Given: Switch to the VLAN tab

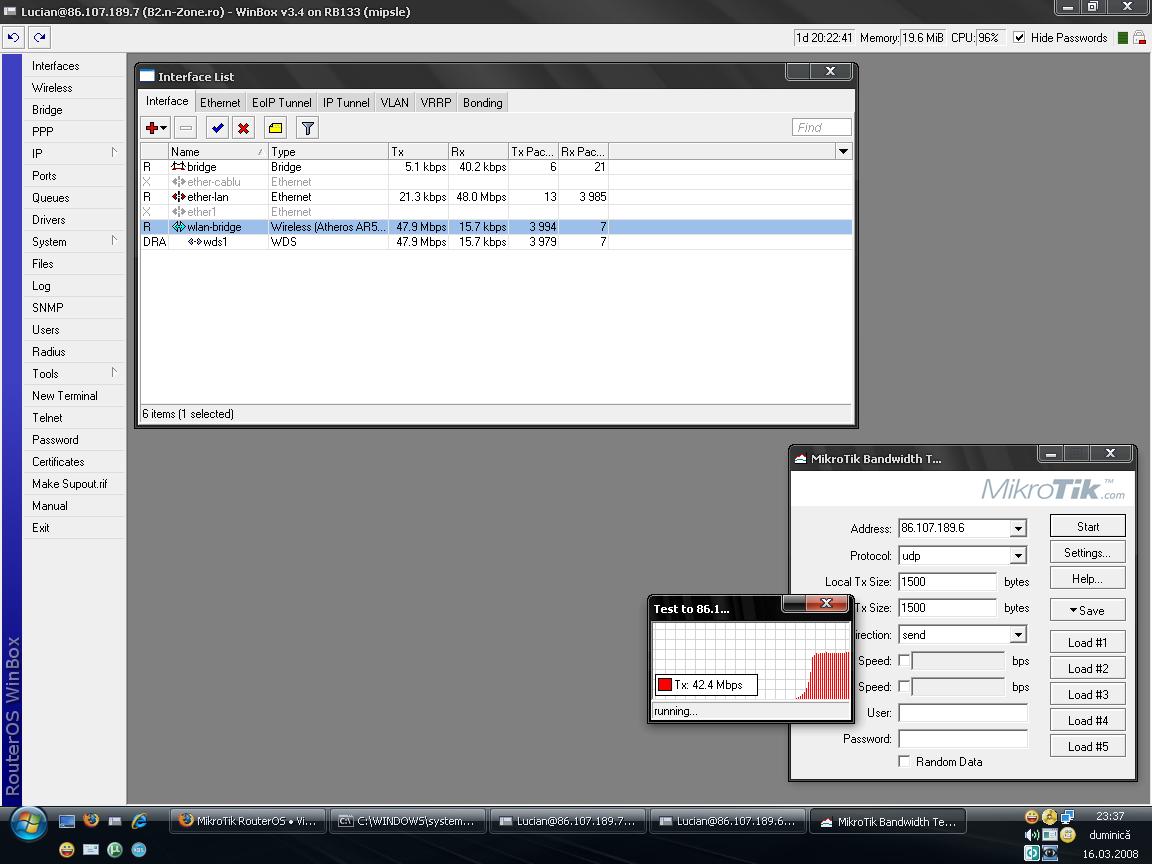Looking at the screenshot, I should pos(395,103).
